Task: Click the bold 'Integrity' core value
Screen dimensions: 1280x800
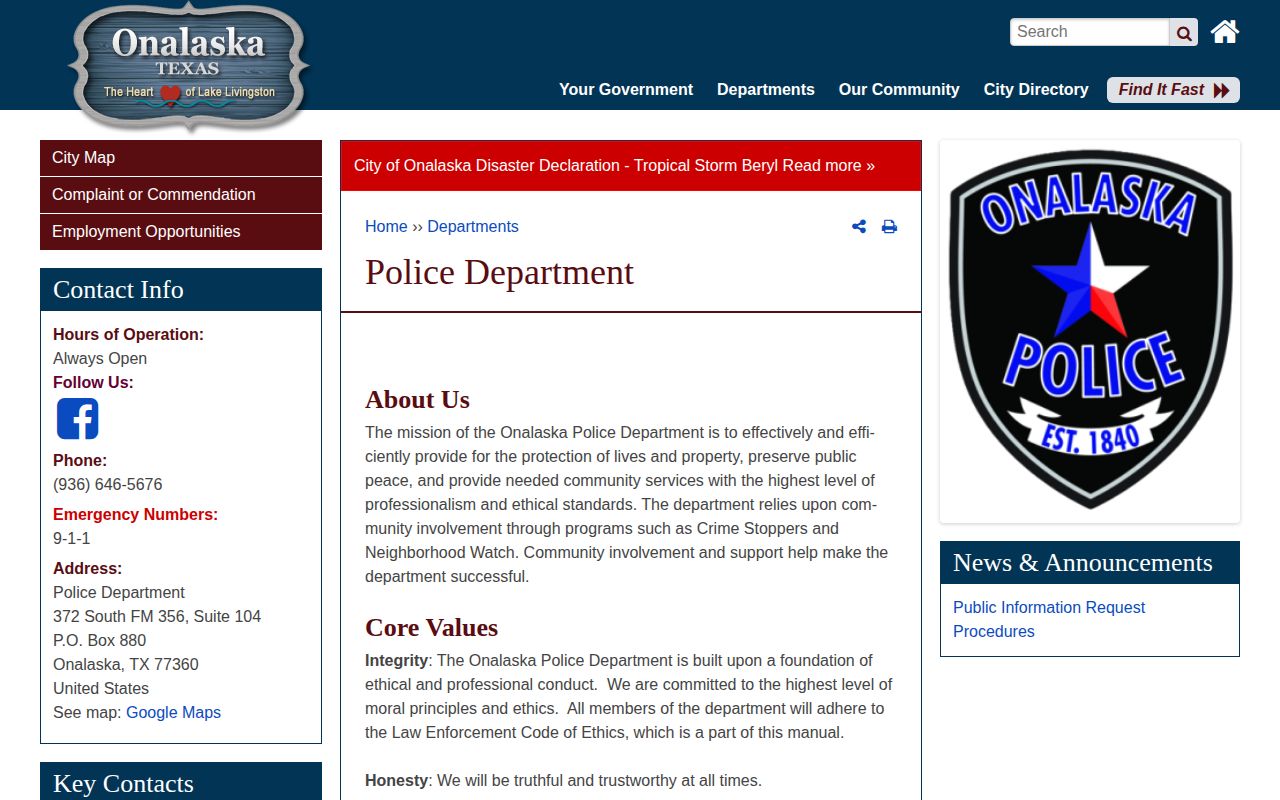Action: 396,661
